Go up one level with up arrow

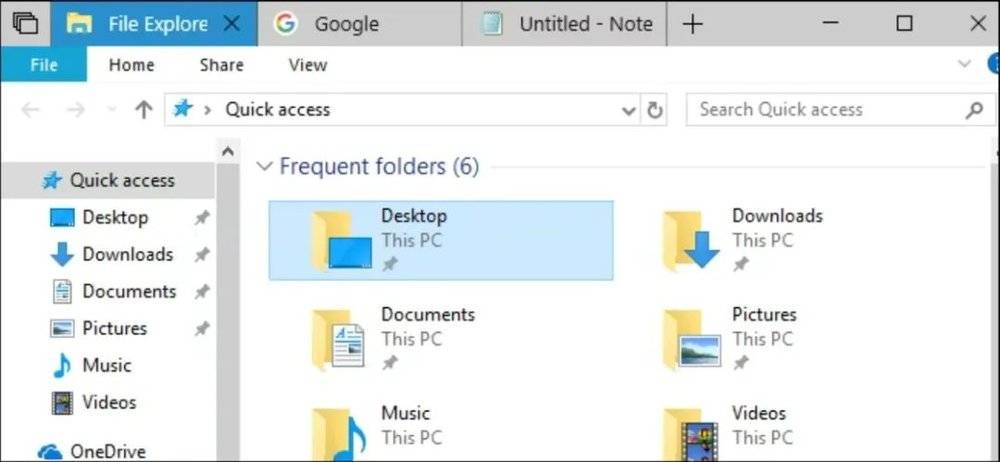144,110
